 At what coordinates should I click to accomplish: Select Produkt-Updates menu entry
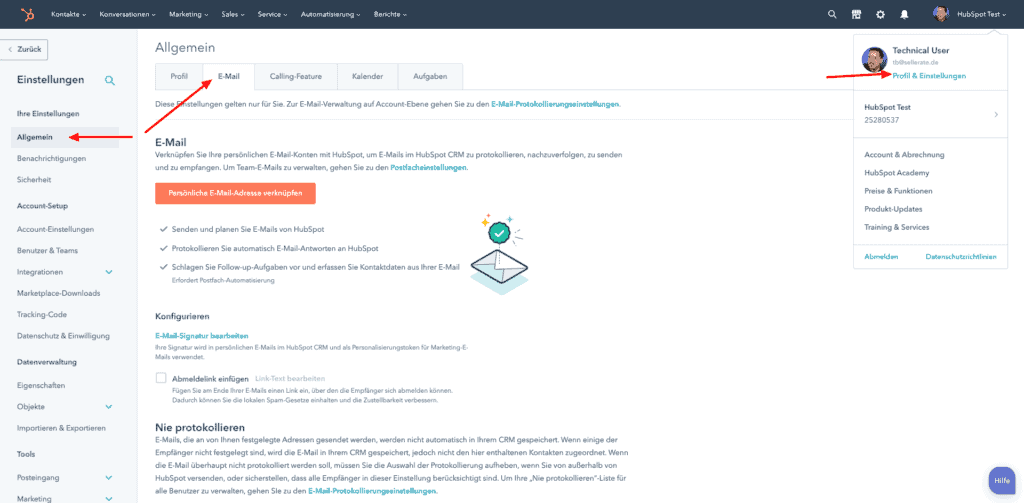[x=893, y=209]
